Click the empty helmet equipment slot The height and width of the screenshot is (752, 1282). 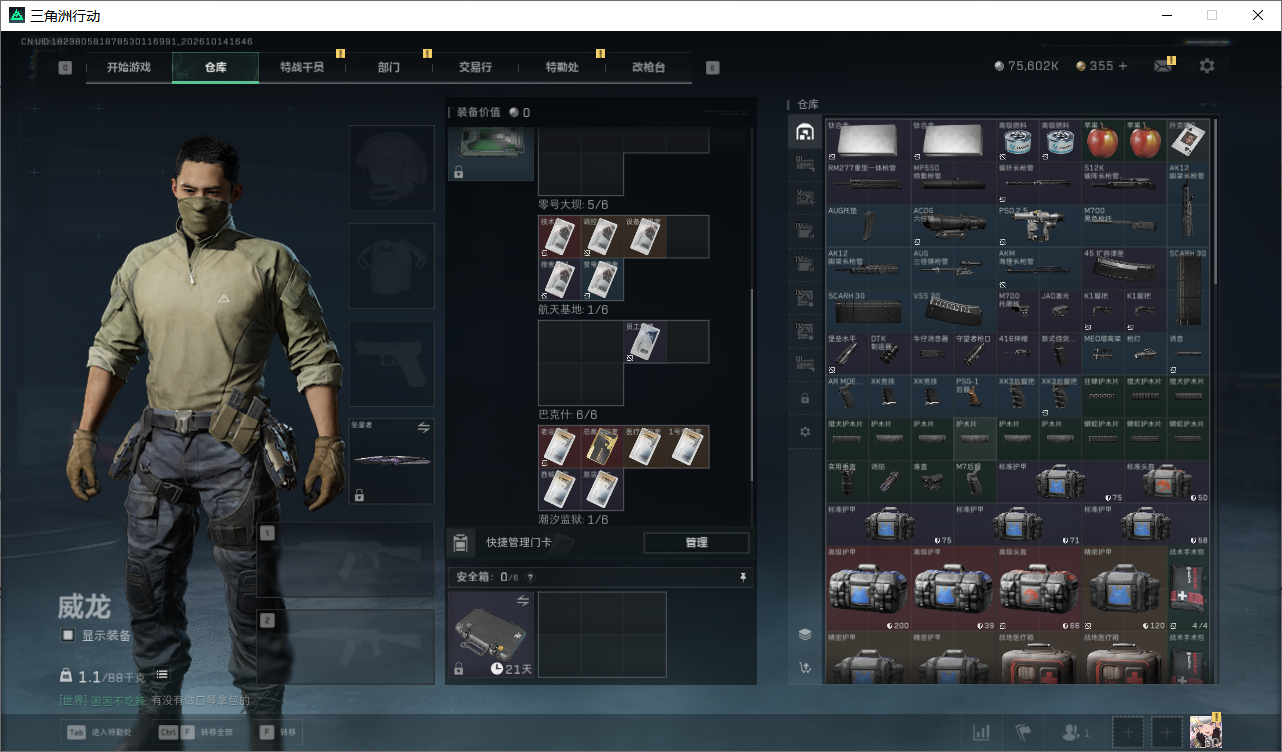[392, 168]
